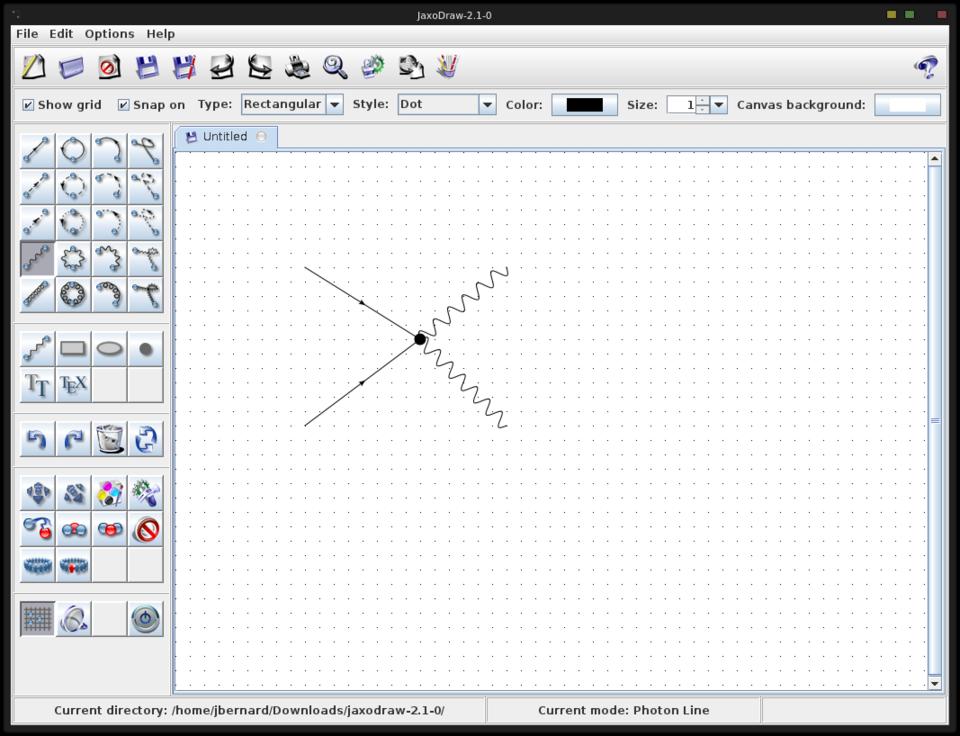Open the color palette edit tool
The height and width of the screenshot is (736, 960).
pyautogui.click(x=109, y=492)
